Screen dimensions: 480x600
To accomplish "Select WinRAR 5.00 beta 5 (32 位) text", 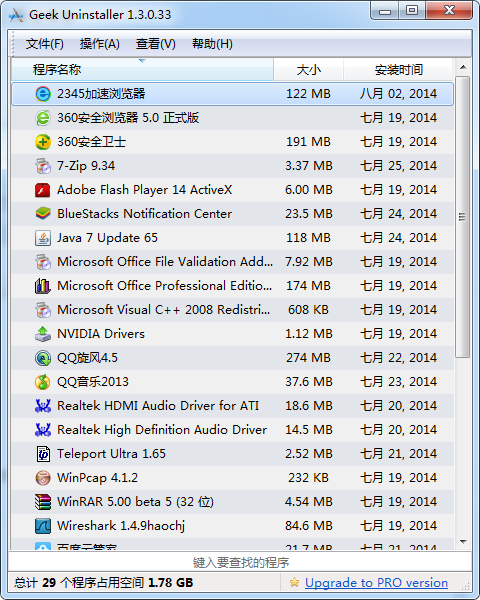I will click(x=135, y=502).
